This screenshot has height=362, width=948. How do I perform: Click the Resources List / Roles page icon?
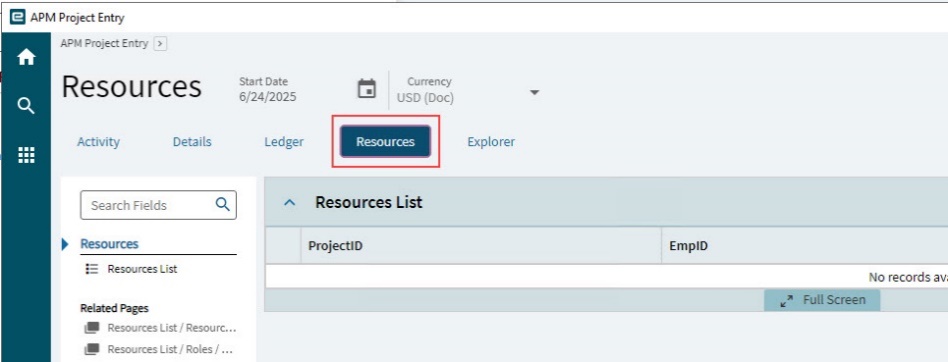point(92,349)
